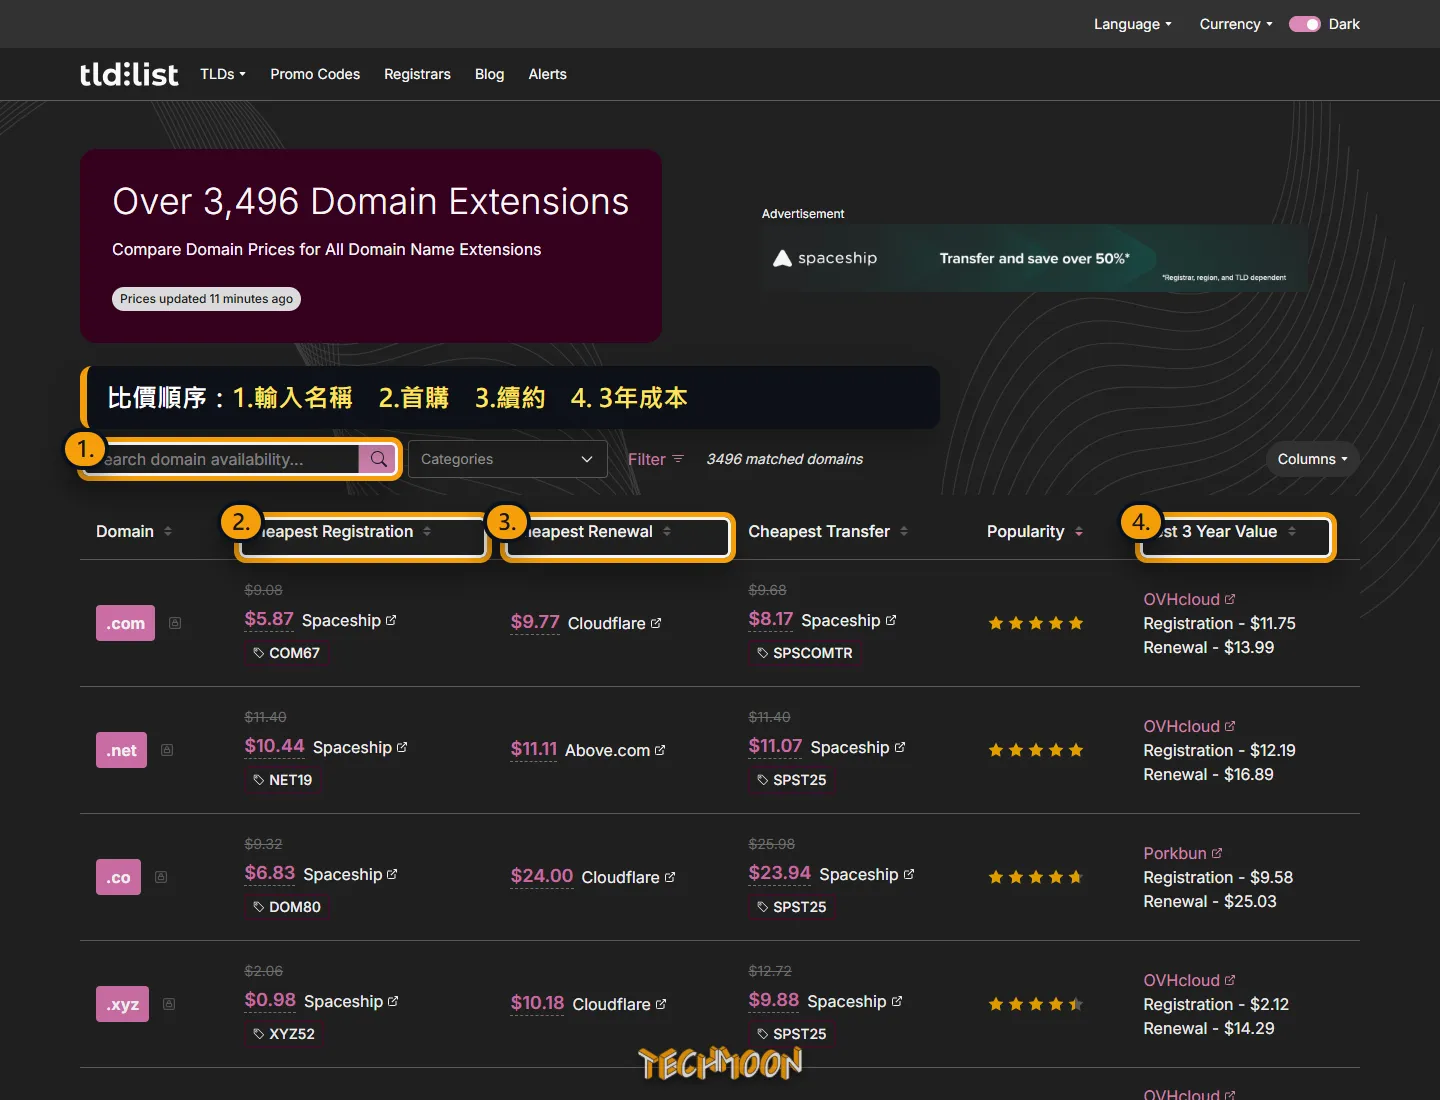The height and width of the screenshot is (1100, 1440).
Task: Open the Columns dropdown
Action: point(1313,459)
